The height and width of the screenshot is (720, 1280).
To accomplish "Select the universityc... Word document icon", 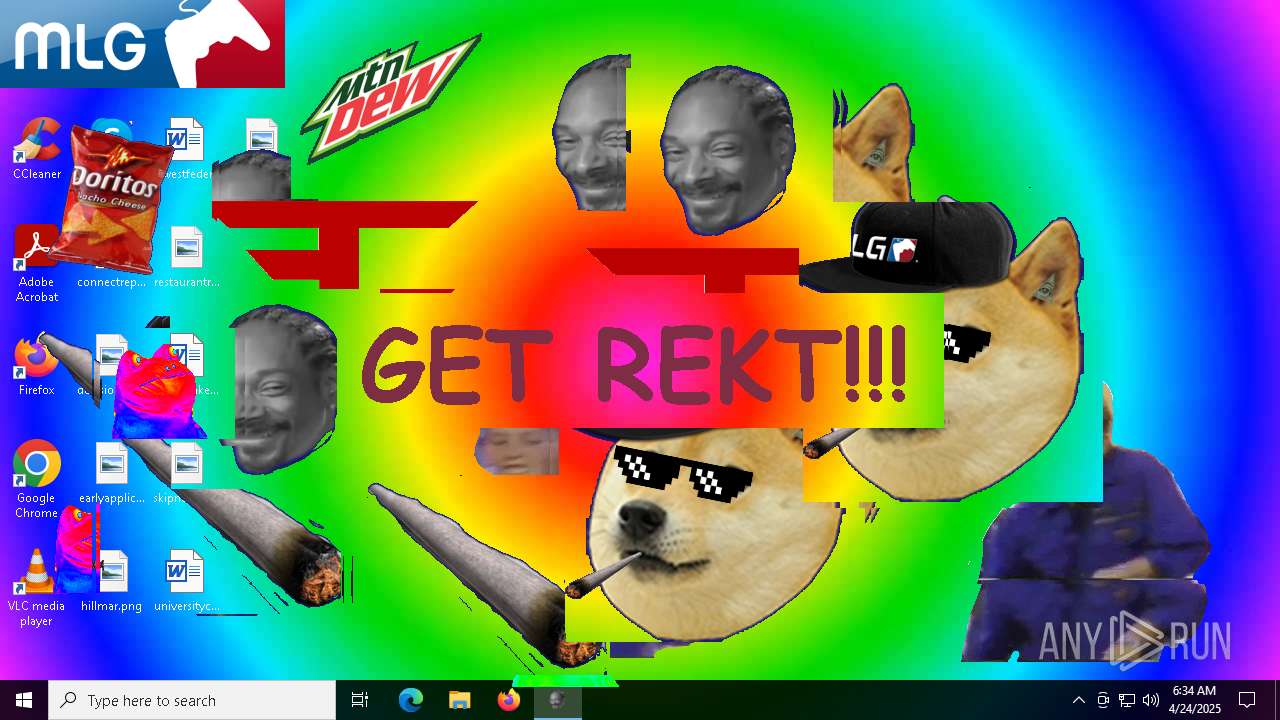I will tap(186, 581).
